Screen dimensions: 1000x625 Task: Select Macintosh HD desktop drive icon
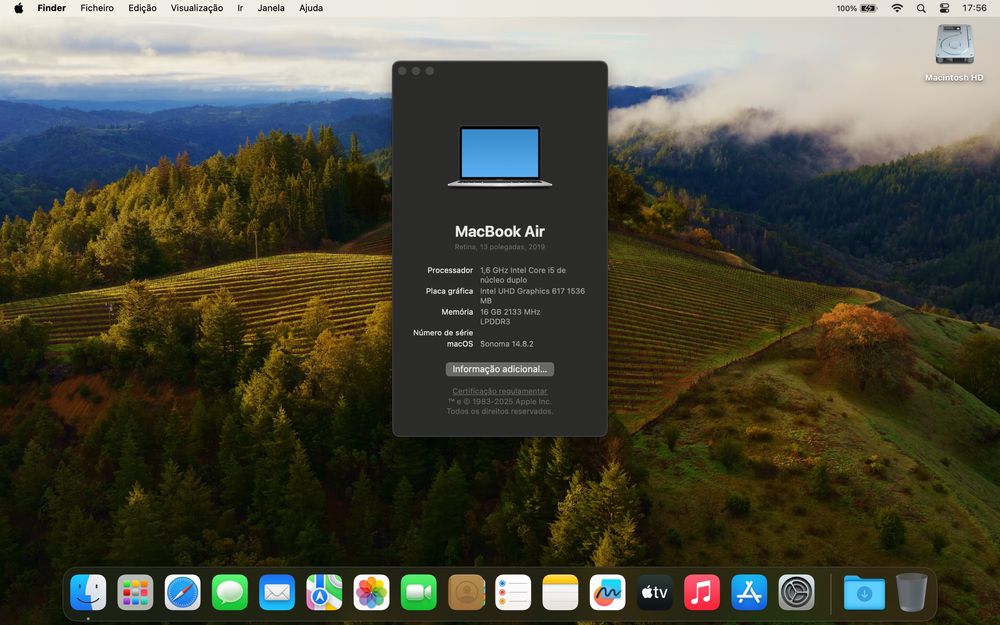[x=954, y=44]
